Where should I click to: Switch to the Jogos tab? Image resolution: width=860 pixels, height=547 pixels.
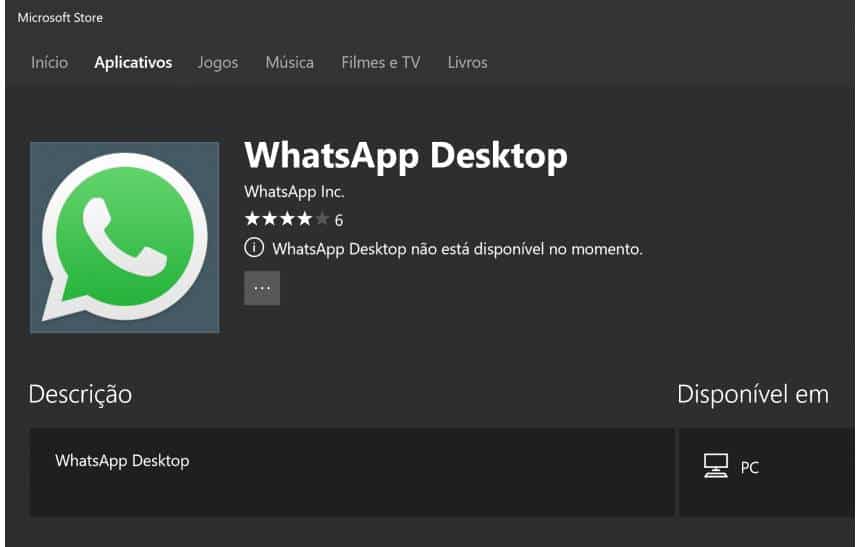tap(218, 63)
